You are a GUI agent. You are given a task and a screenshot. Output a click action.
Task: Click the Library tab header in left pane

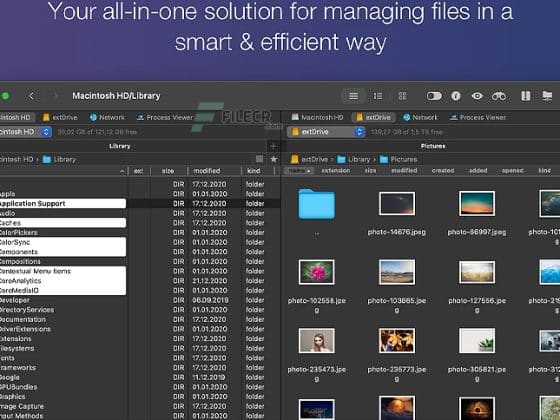(120, 146)
